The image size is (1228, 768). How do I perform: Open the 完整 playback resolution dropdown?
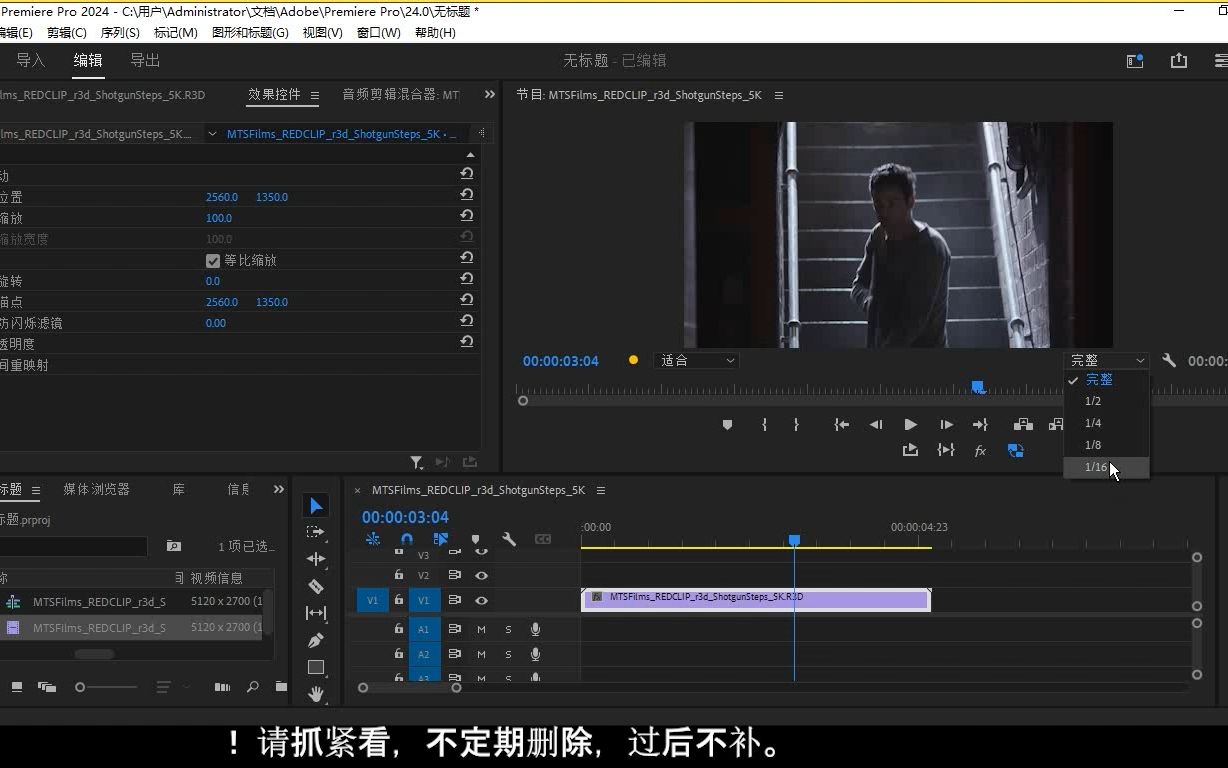coord(1106,361)
